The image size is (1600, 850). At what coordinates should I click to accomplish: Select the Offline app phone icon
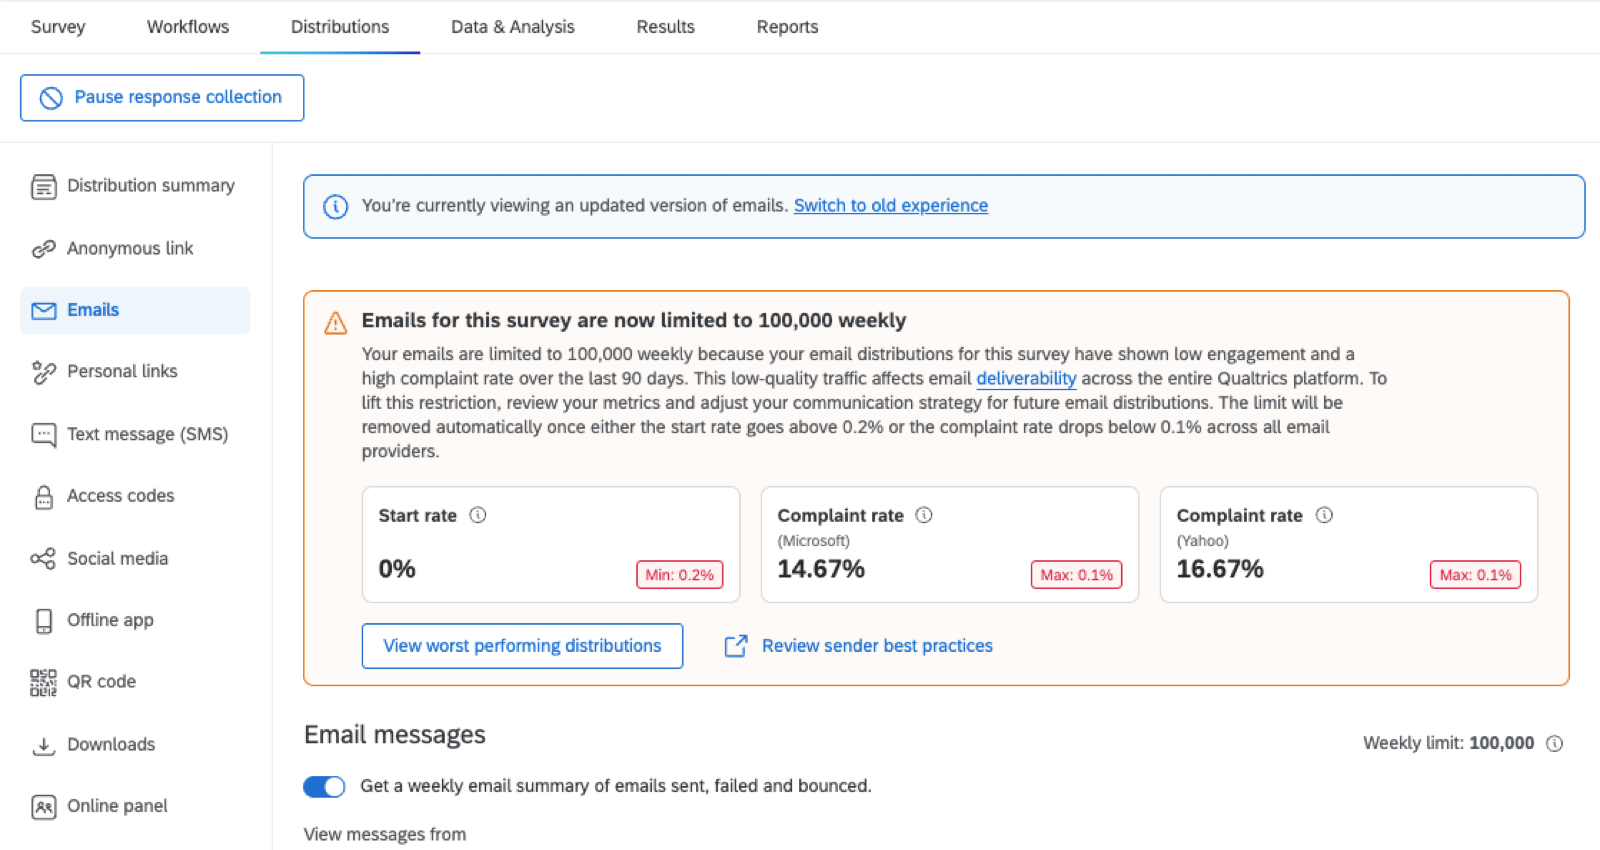pos(43,620)
